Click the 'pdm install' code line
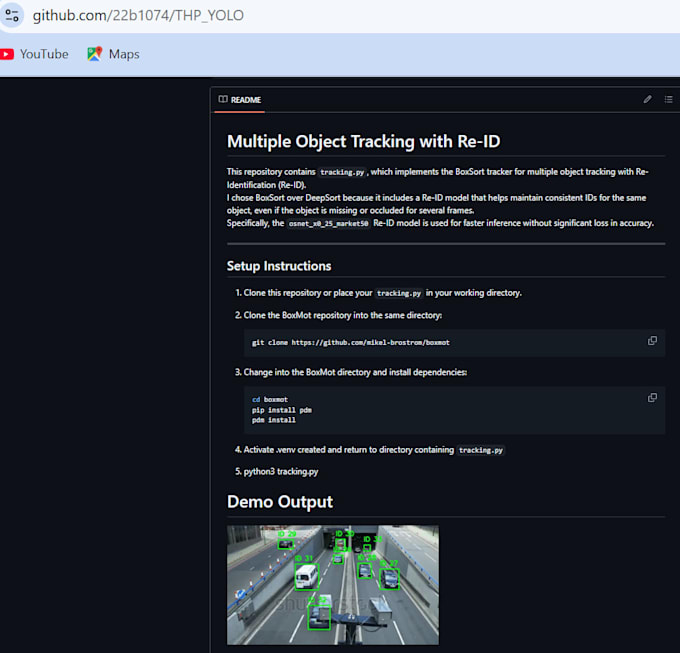Image resolution: width=680 pixels, height=653 pixels. click(274, 420)
